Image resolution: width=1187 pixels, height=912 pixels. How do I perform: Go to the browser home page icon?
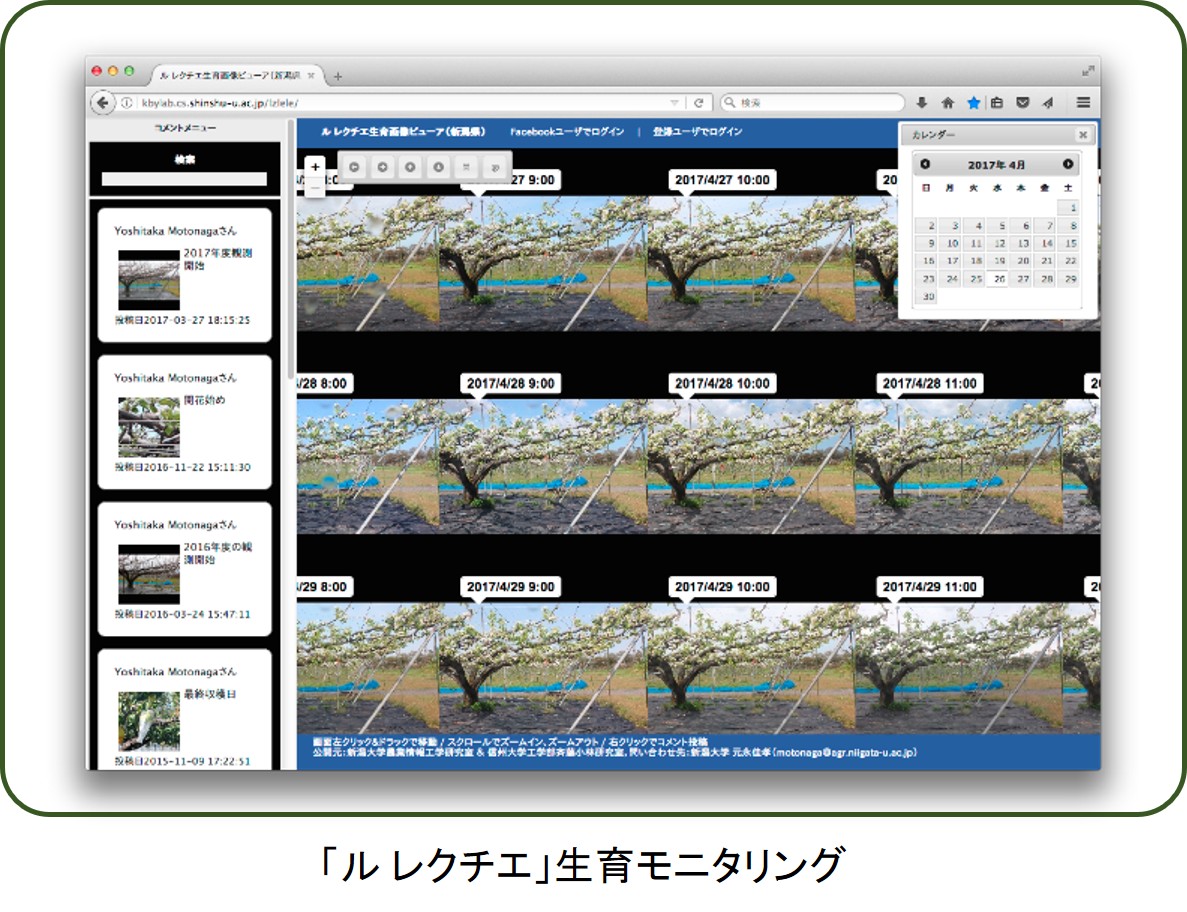click(x=947, y=103)
